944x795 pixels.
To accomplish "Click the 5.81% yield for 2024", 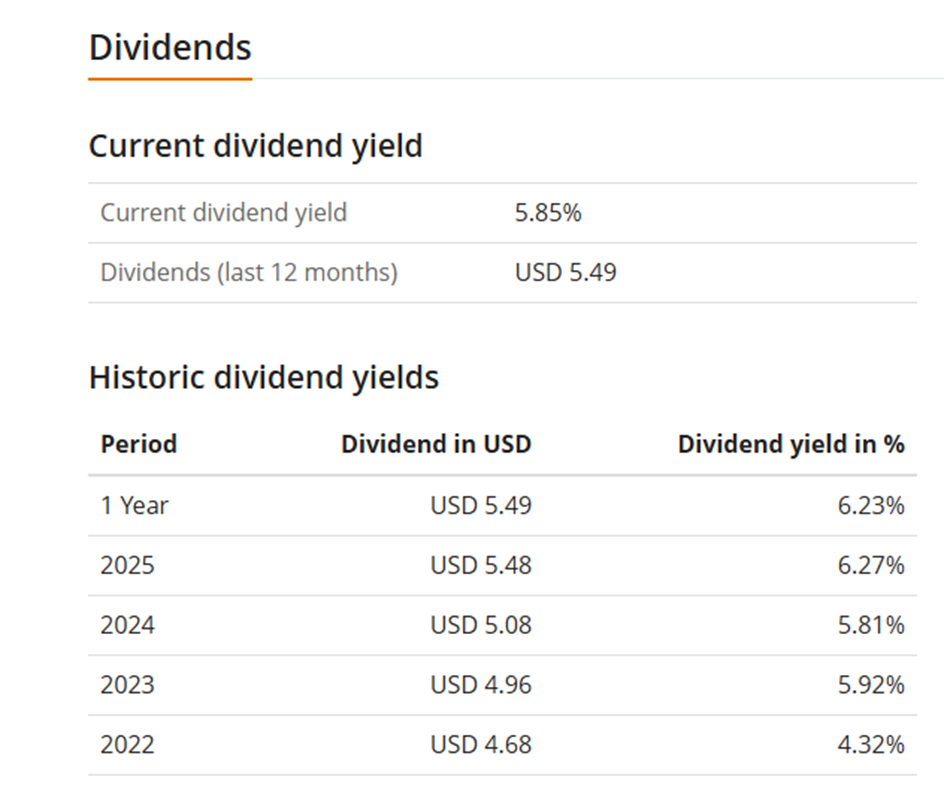I will 871,626.
